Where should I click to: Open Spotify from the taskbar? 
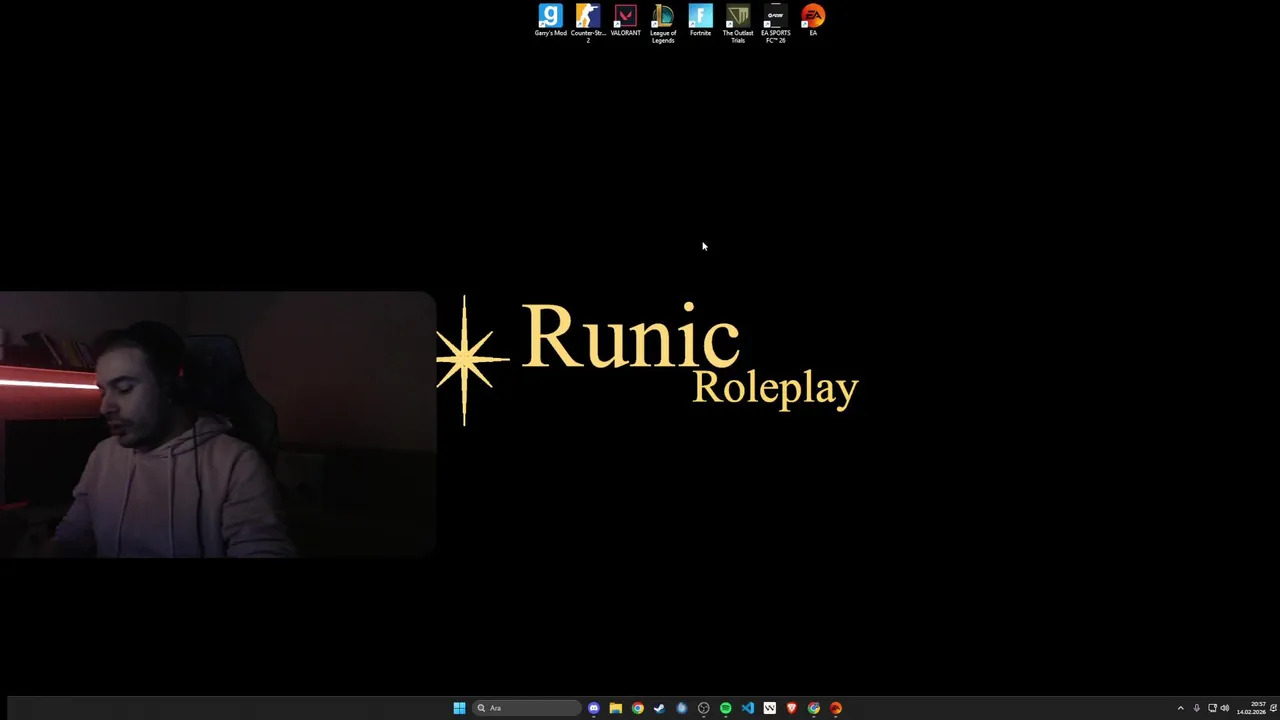click(725, 708)
